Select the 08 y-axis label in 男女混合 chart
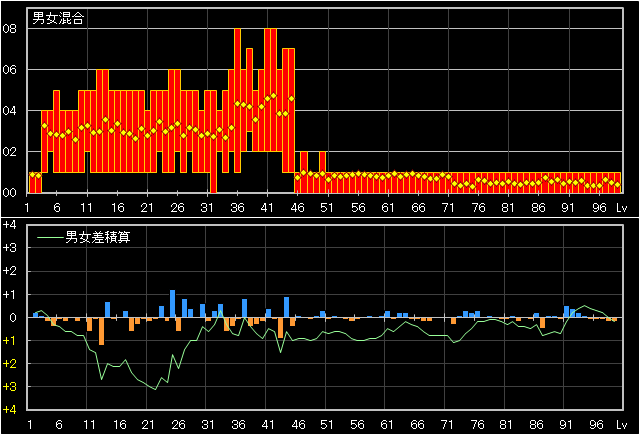Image resolution: width=640 pixels, height=435 pixels. point(9,29)
